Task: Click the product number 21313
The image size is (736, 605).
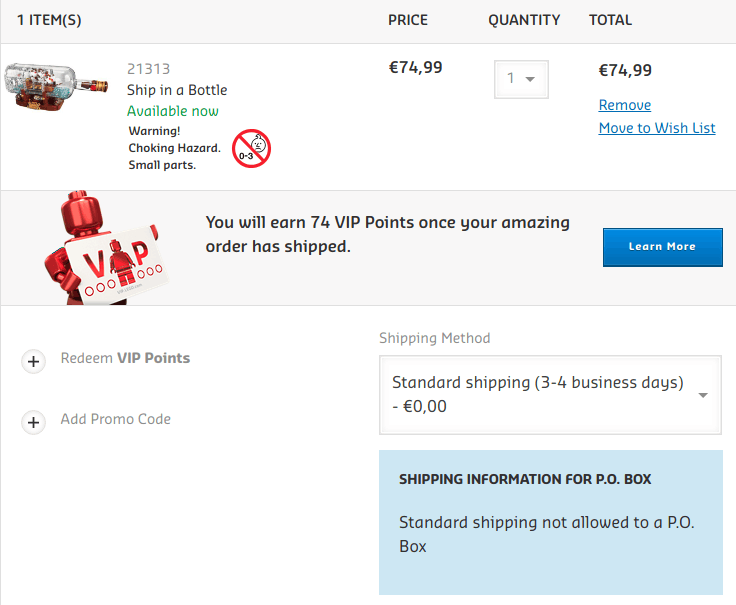Action: pyautogui.click(x=148, y=69)
